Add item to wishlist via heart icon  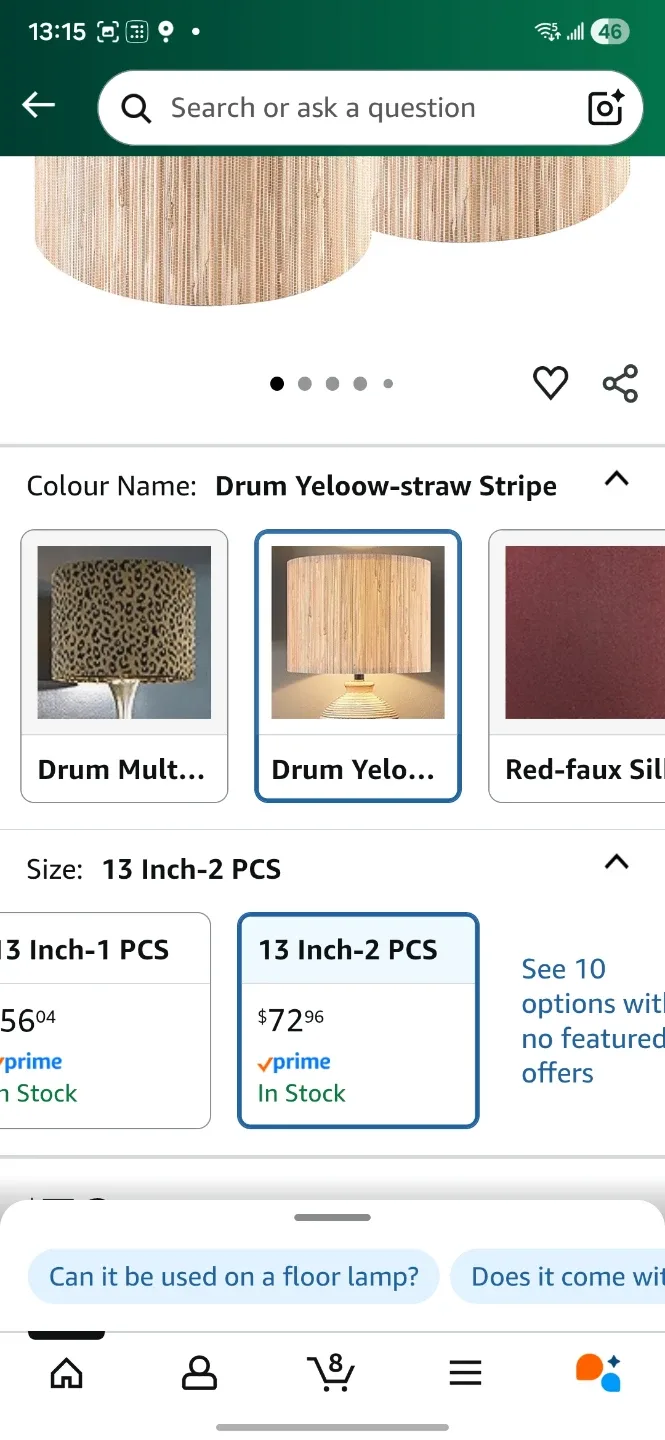pyautogui.click(x=550, y=383)
